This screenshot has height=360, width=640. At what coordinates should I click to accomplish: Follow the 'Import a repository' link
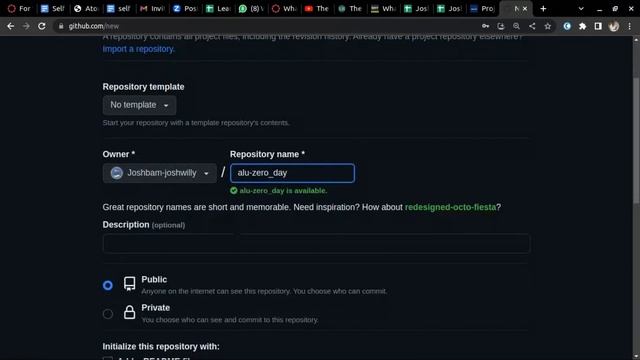[138, 49]
